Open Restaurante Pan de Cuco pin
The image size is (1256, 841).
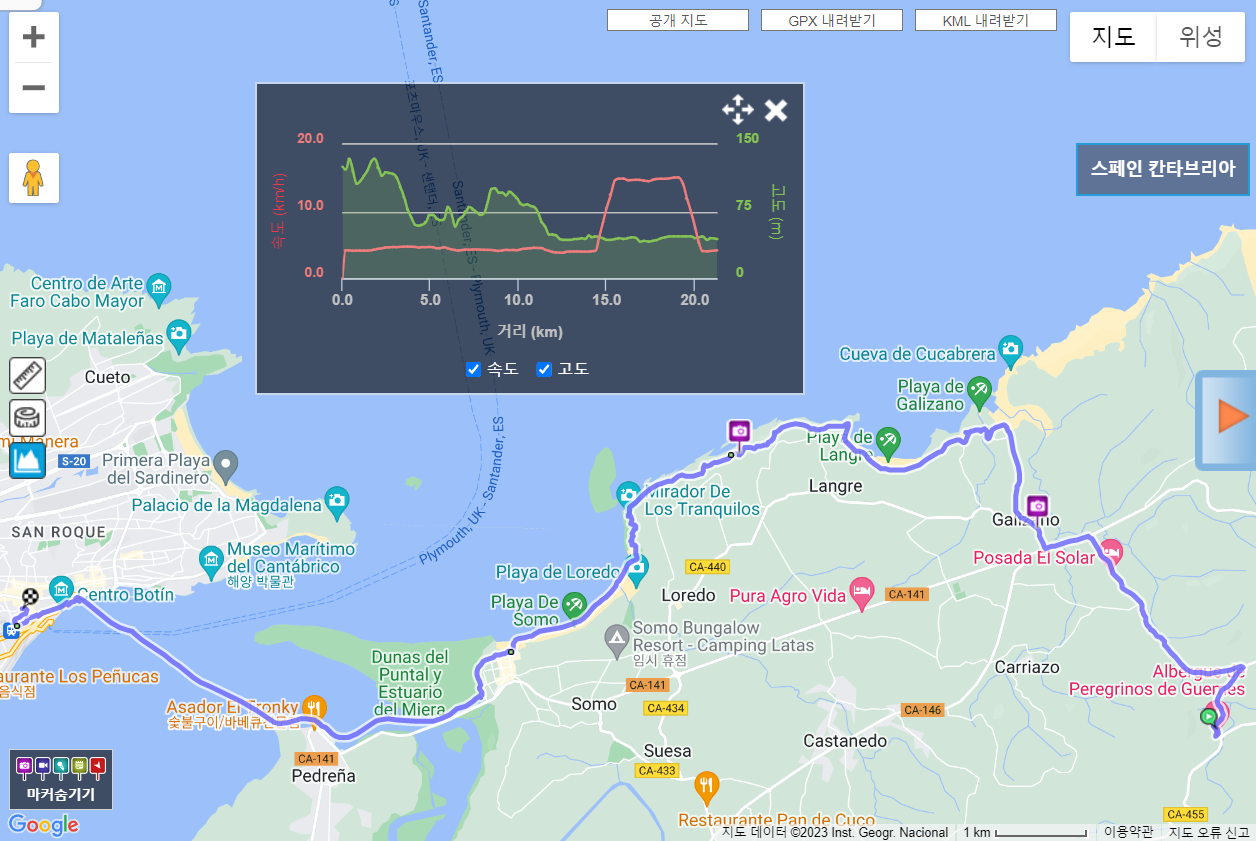tap(707, 787)
